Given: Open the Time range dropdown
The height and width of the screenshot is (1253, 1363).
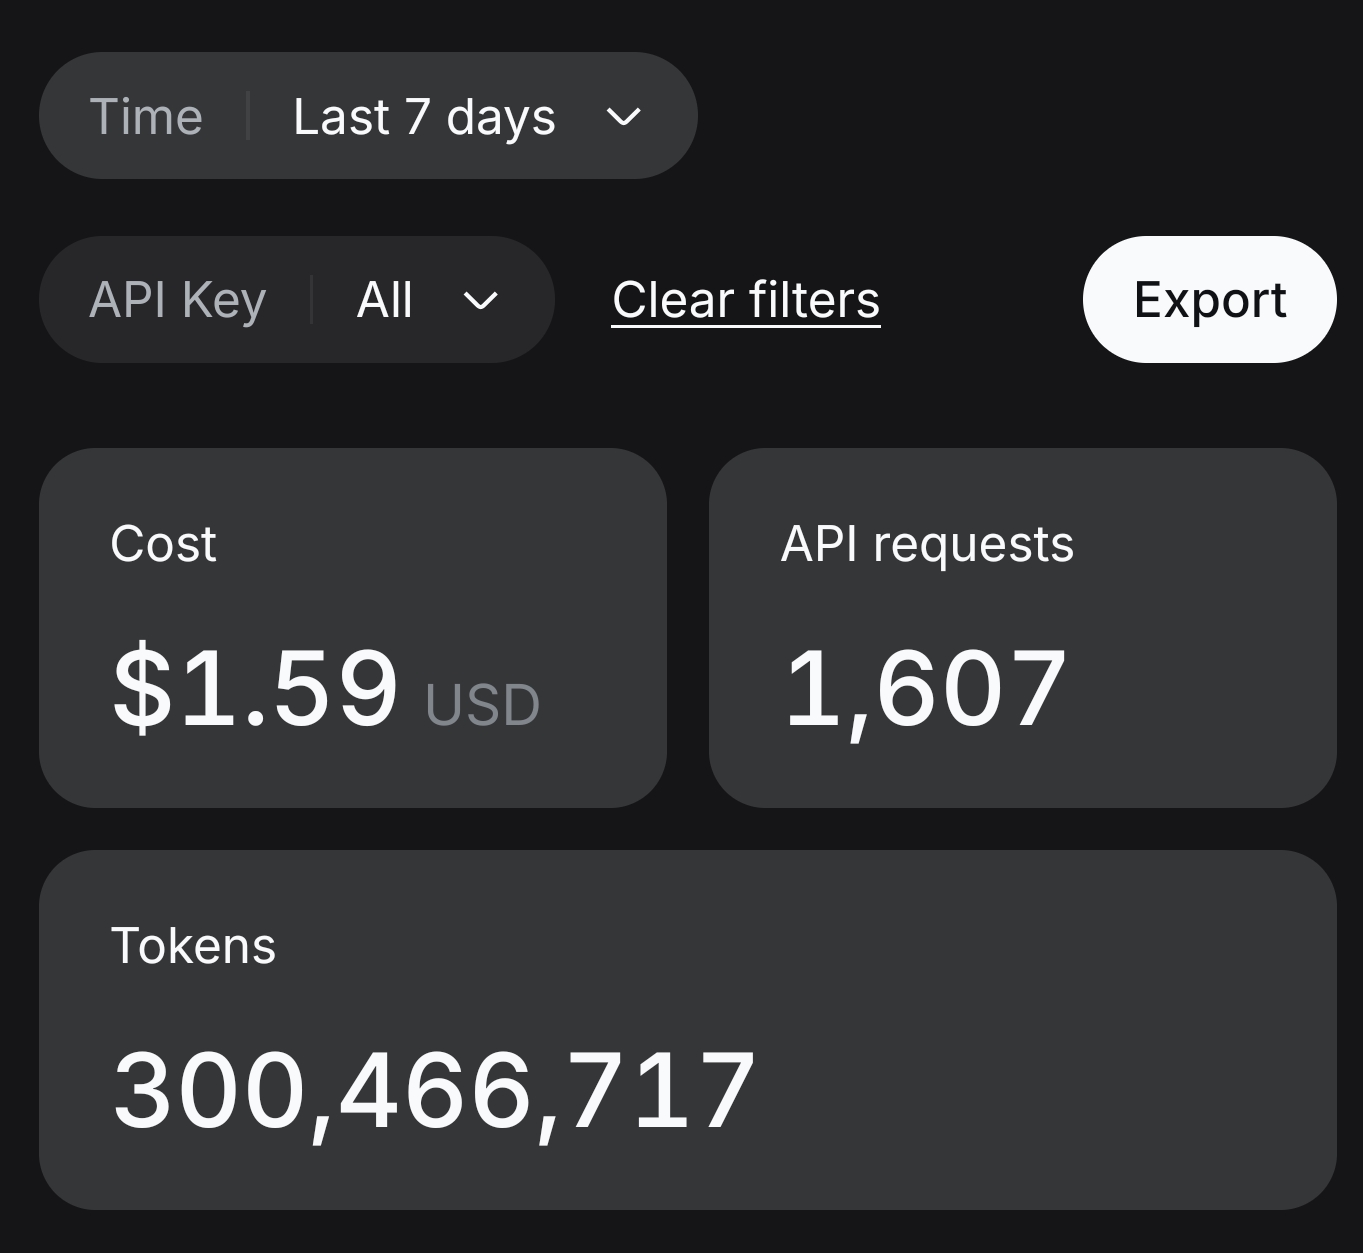Looking at the screenshot, I should pos(368,116).
